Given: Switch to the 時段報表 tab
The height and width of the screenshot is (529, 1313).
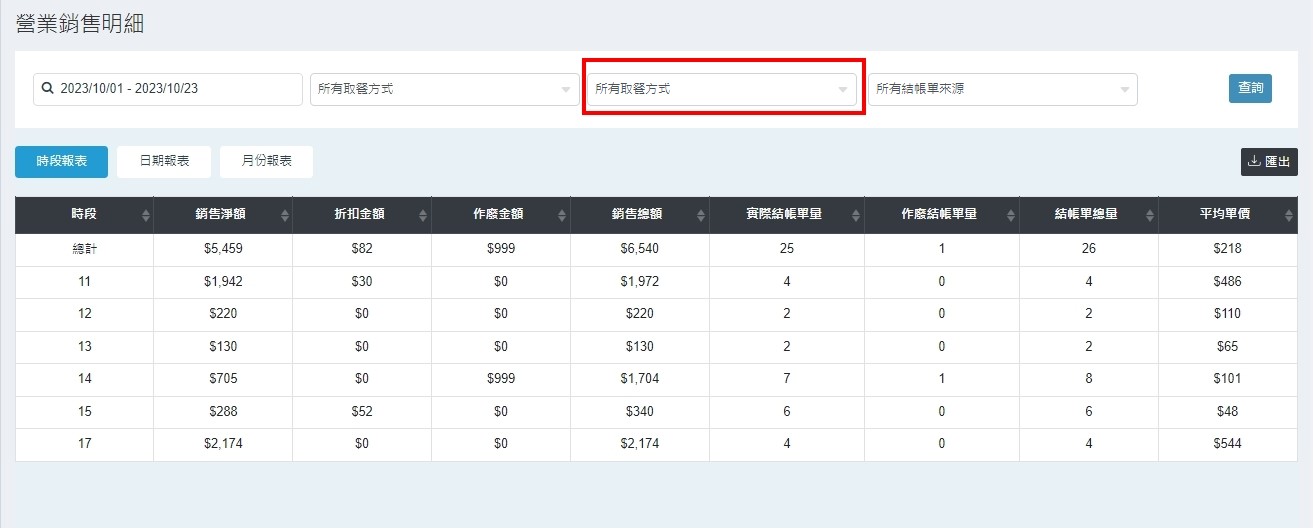Looking at the screenshot, I should click(x=61, y=162).
